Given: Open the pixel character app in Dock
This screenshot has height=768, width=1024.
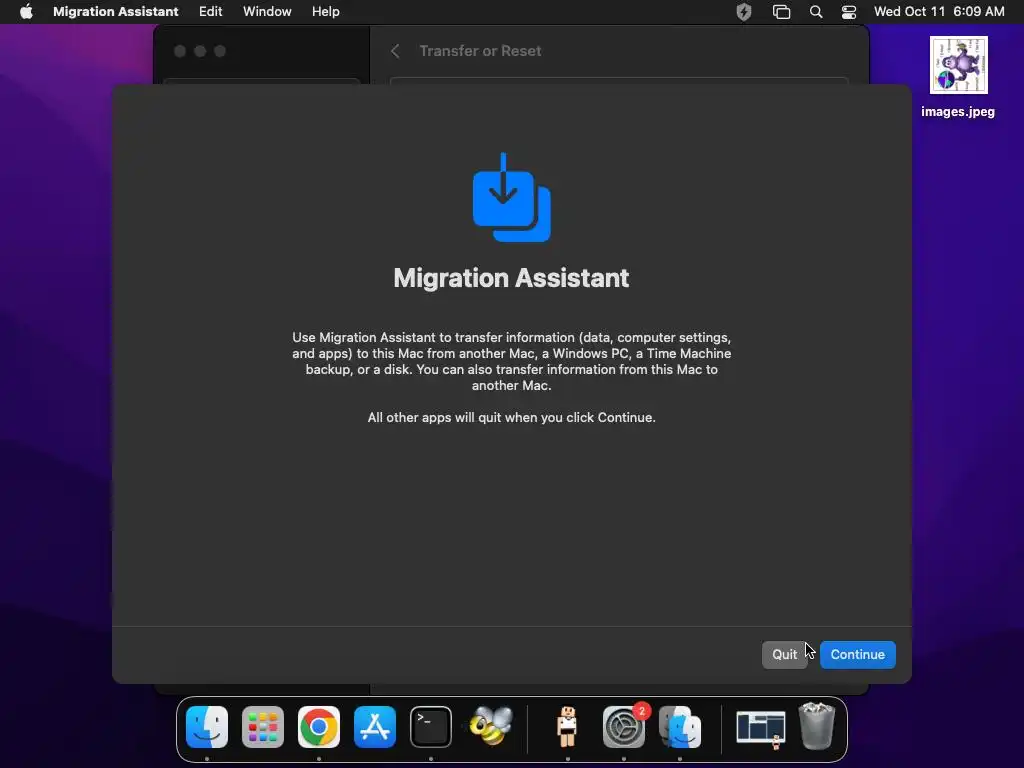Looking at the screenshot, I should click(567, 726).
